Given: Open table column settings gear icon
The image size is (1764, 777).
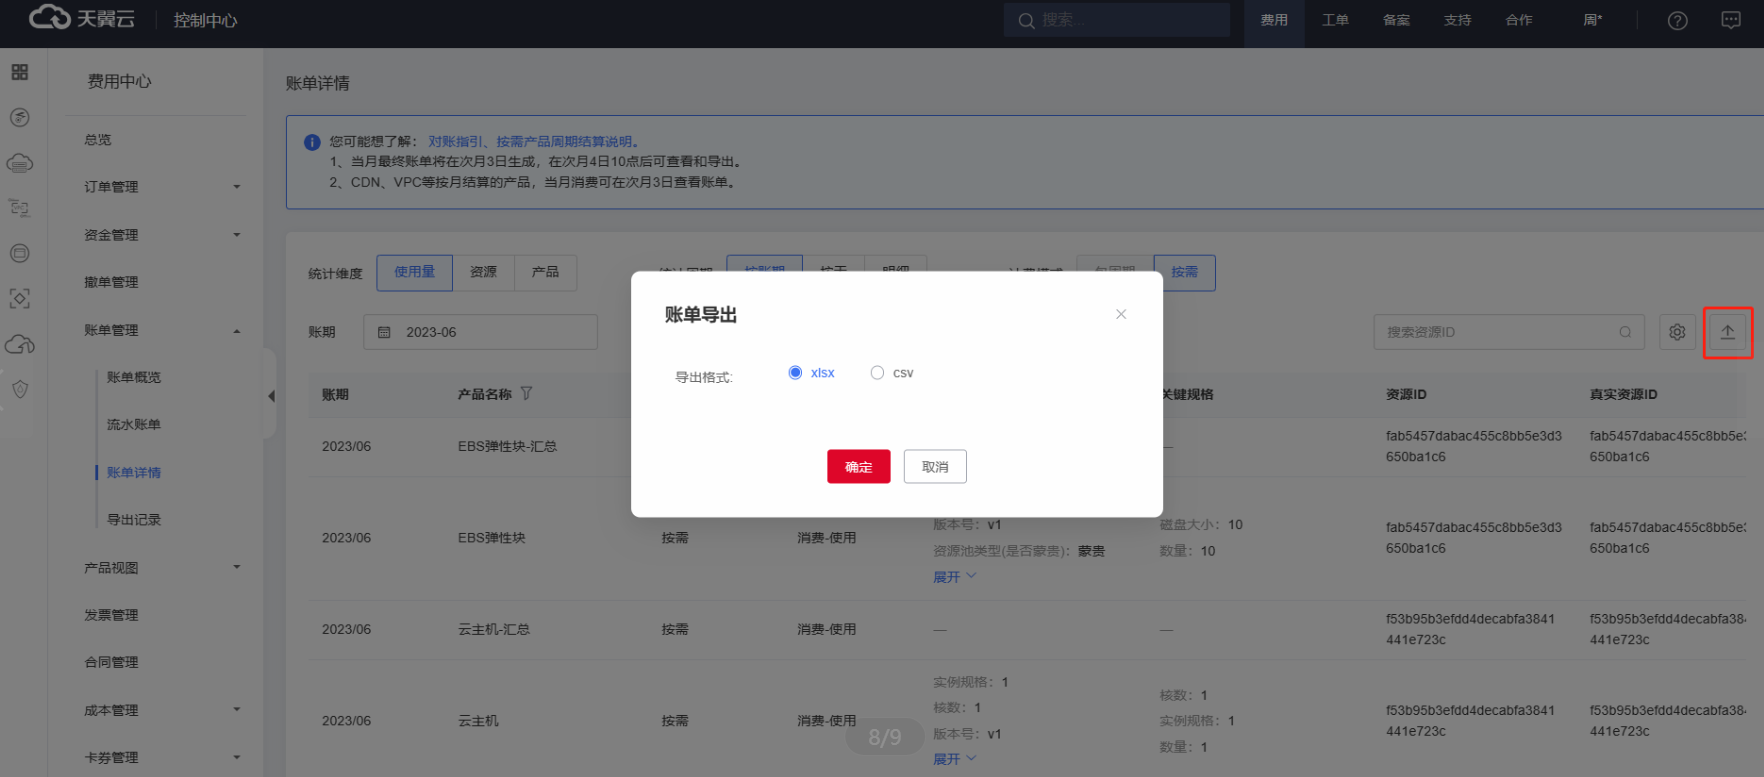Looking at the screenshot, I should [x=1677, y=332].
